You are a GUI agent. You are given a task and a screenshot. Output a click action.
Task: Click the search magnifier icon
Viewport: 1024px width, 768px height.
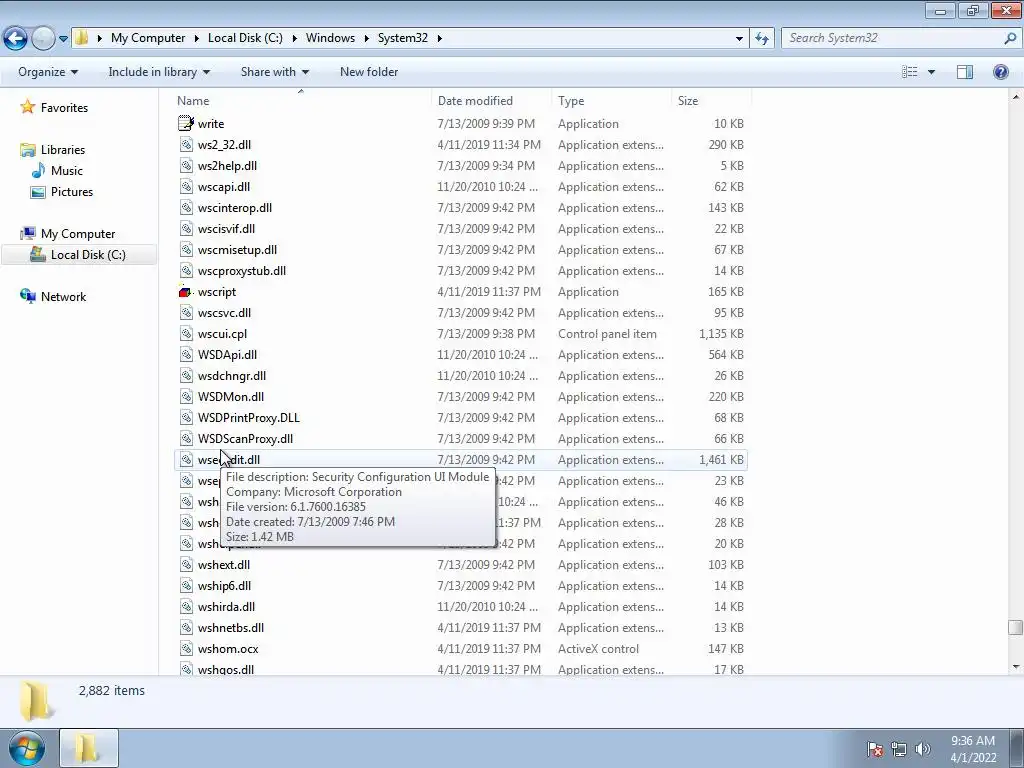click(1010, 38)
